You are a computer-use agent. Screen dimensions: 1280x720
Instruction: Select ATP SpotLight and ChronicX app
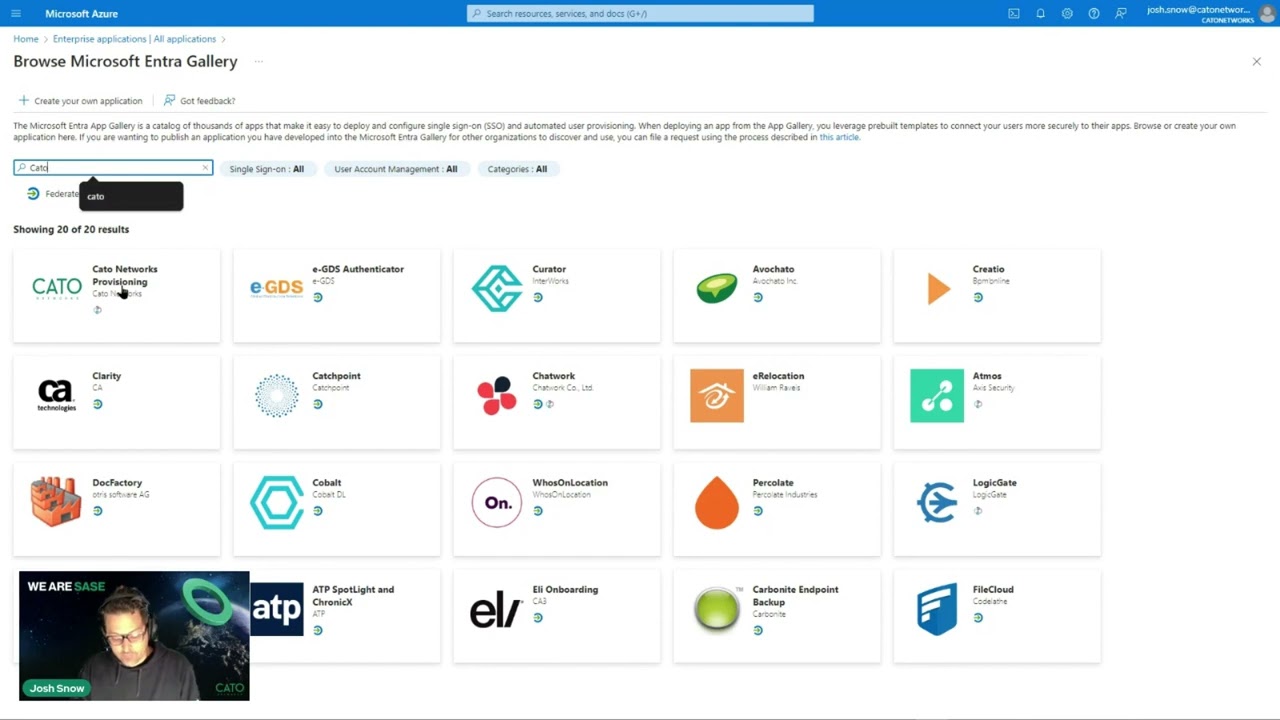point(353,596)
